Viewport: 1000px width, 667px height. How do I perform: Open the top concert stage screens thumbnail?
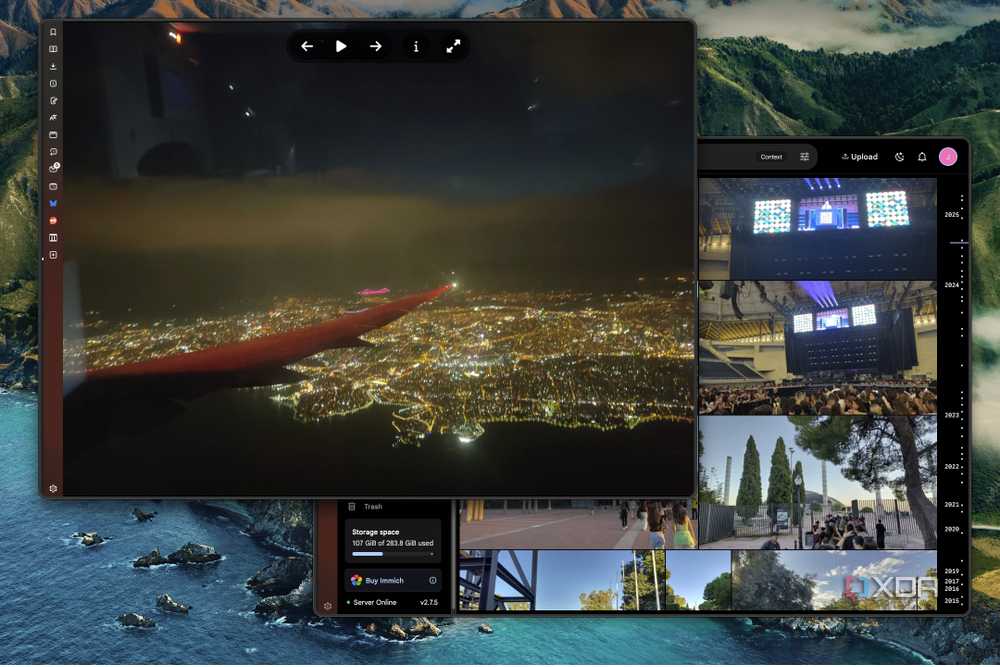tap(818, 229)
